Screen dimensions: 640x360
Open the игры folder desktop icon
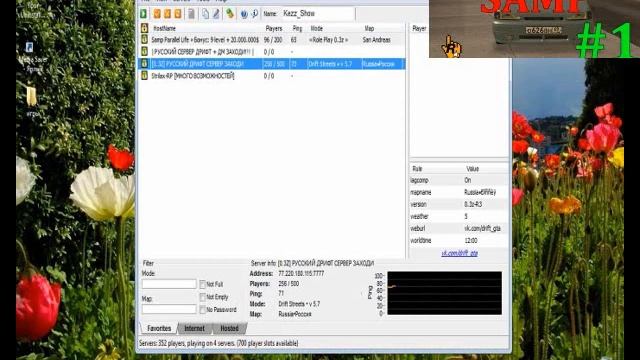click(x=31, y=101)
